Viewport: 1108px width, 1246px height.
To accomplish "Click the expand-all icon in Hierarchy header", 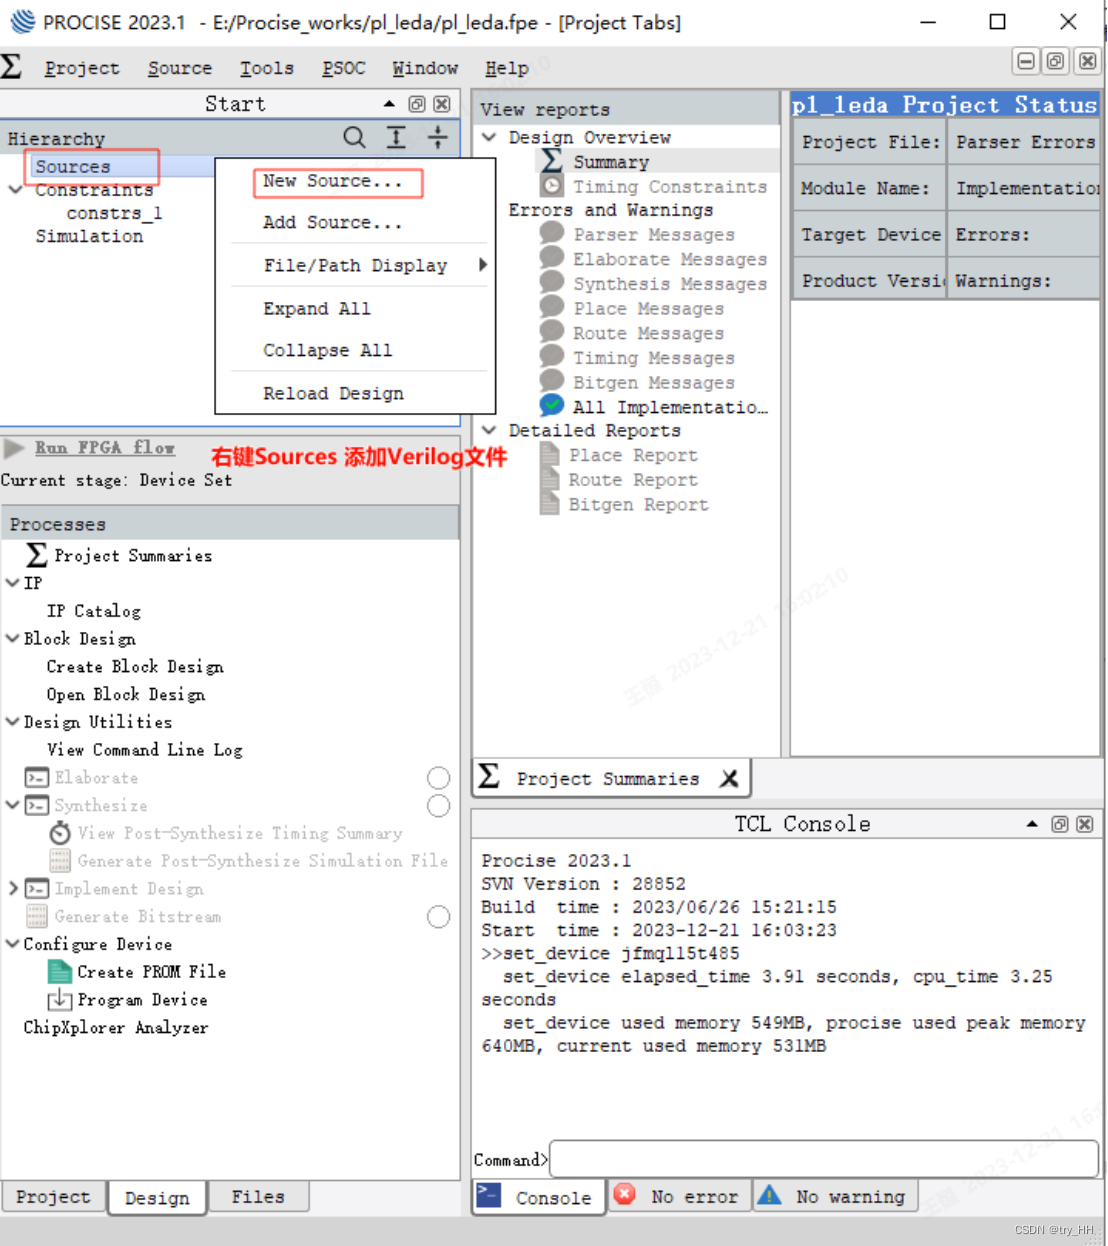I will point(396,137).
